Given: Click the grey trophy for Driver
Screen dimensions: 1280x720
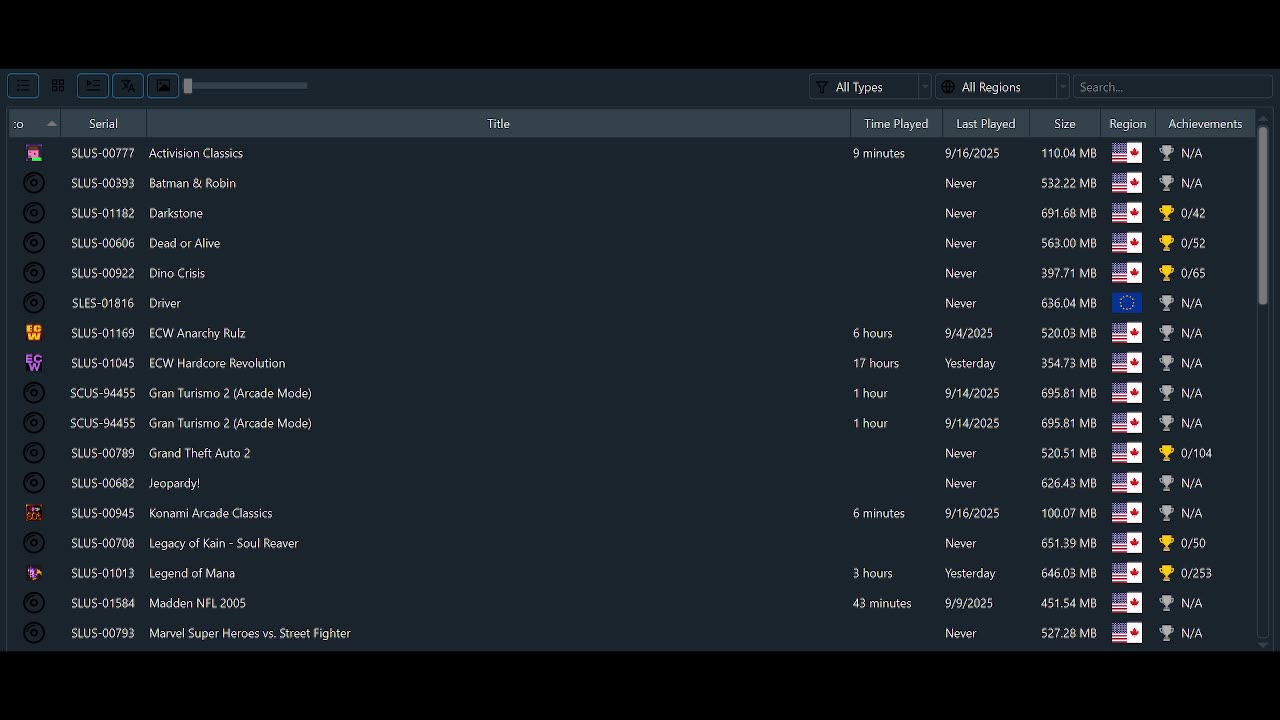Looking at the screenshot, I should click(x=1166, y=303).
